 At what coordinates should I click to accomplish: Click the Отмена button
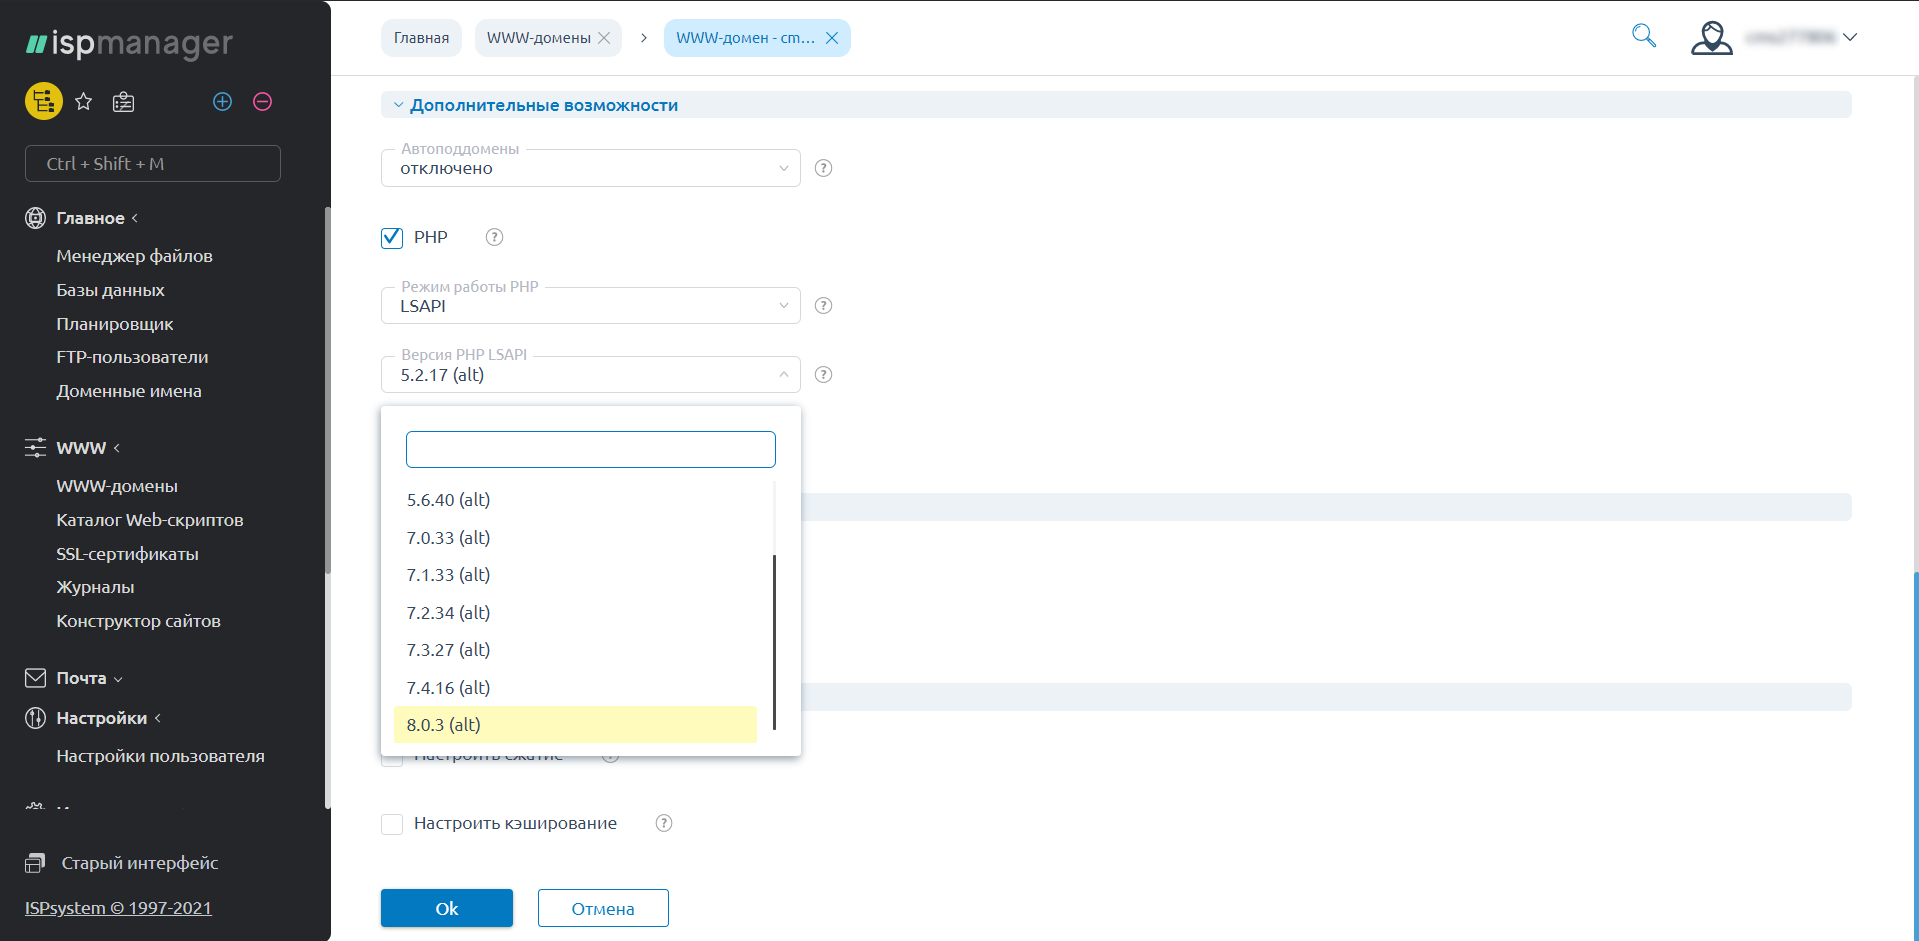(602, 908)
